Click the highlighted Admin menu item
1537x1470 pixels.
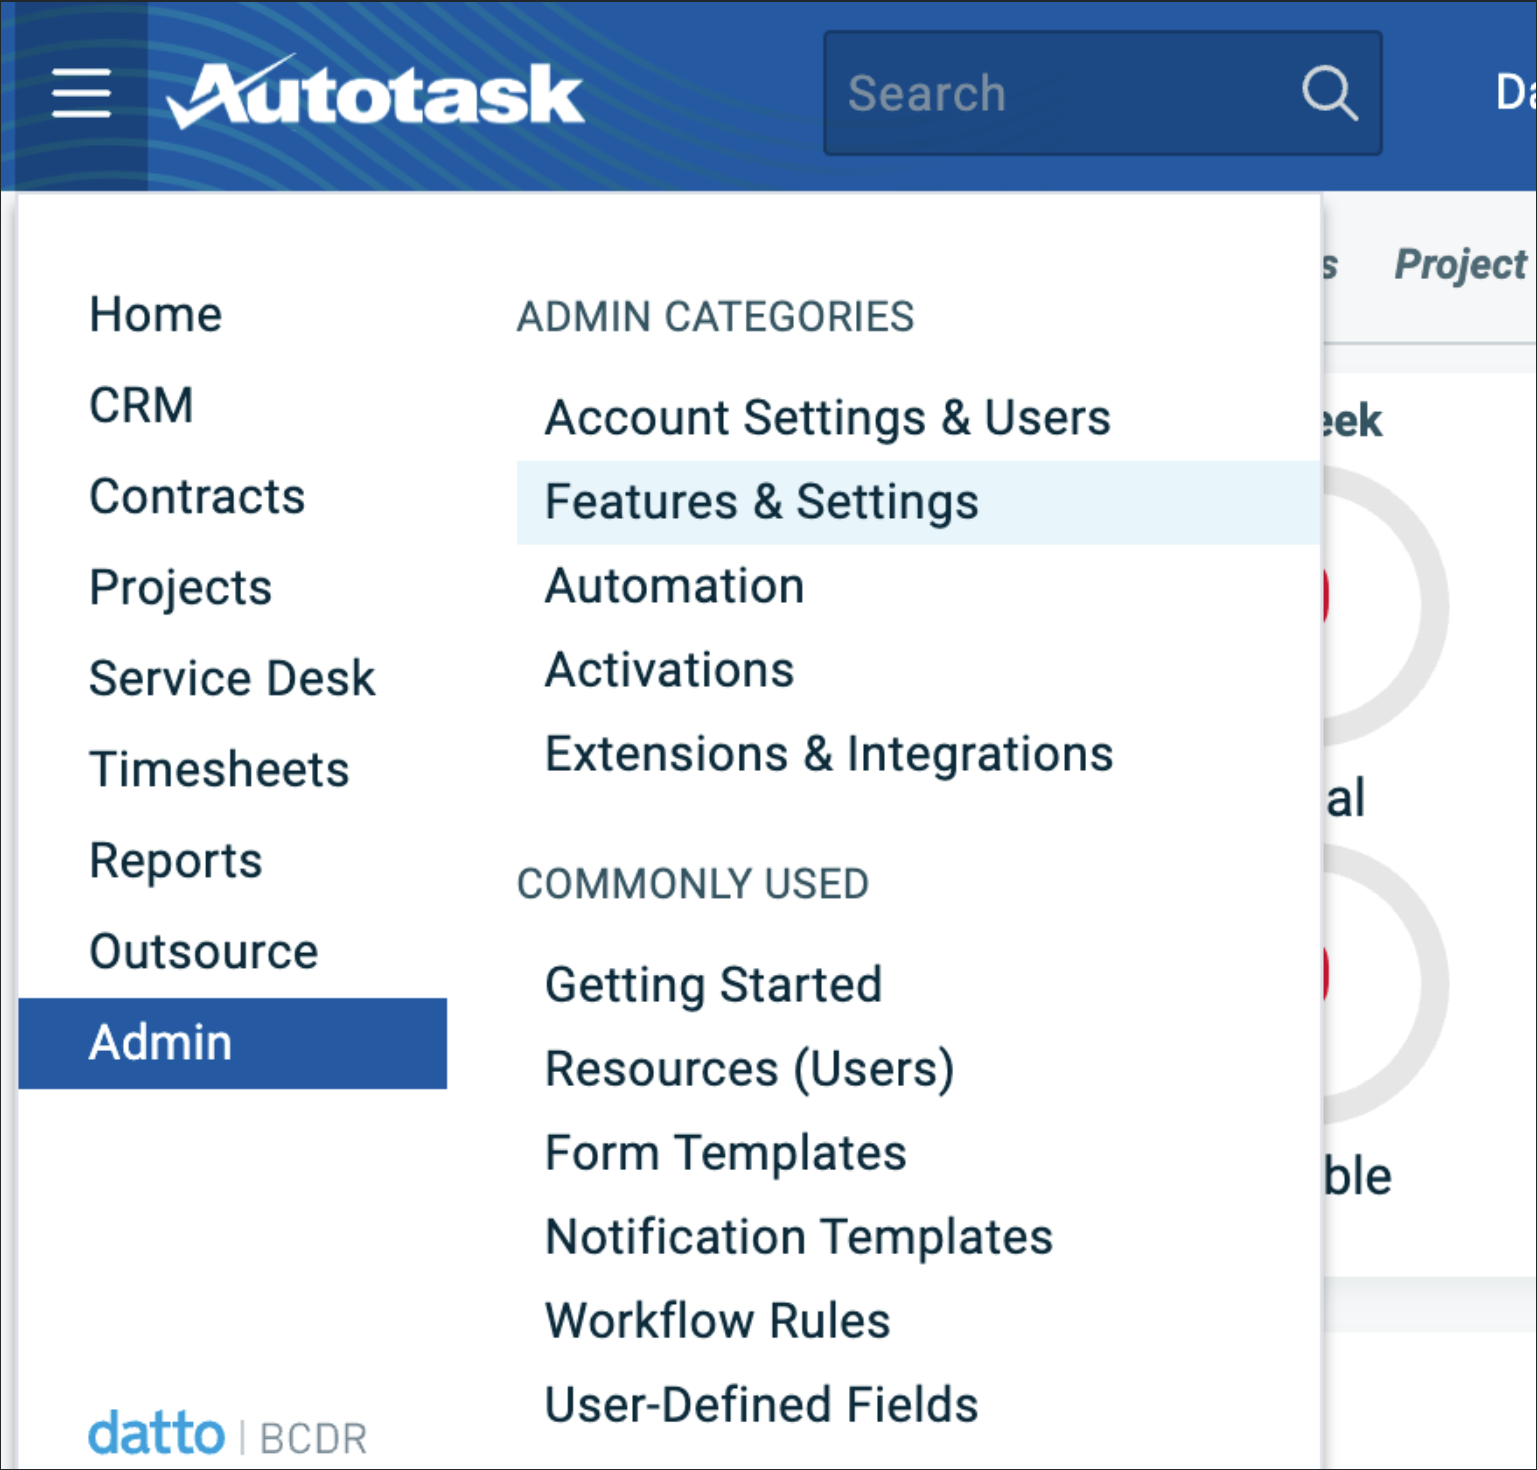(232, 1043)
